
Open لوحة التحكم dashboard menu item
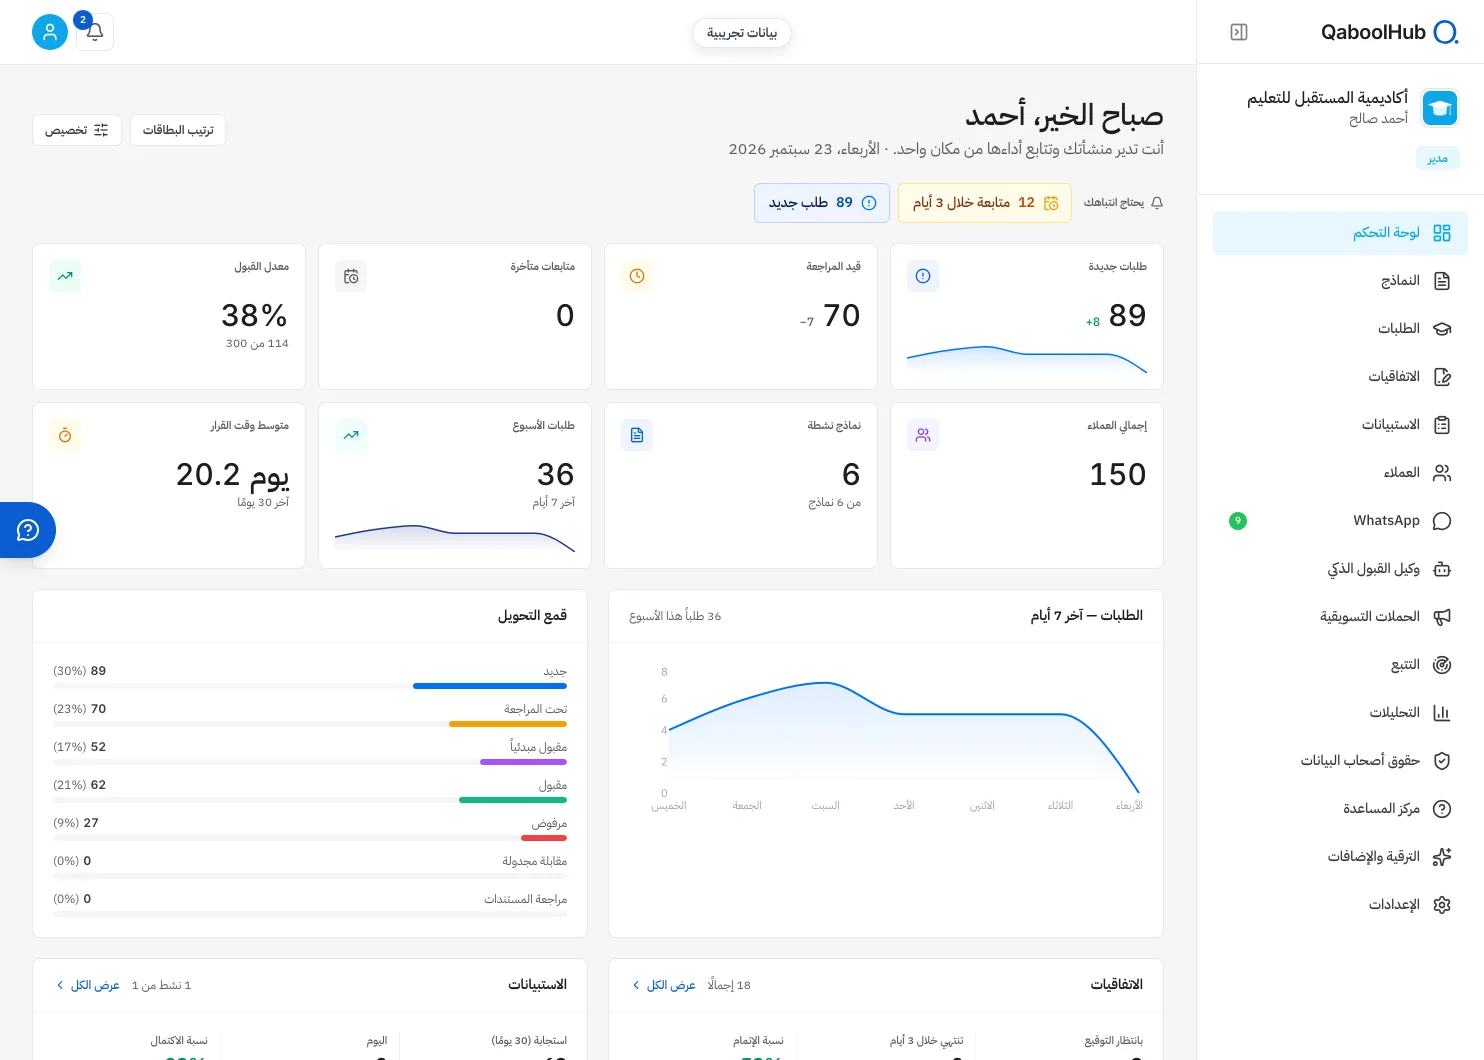1340,233
